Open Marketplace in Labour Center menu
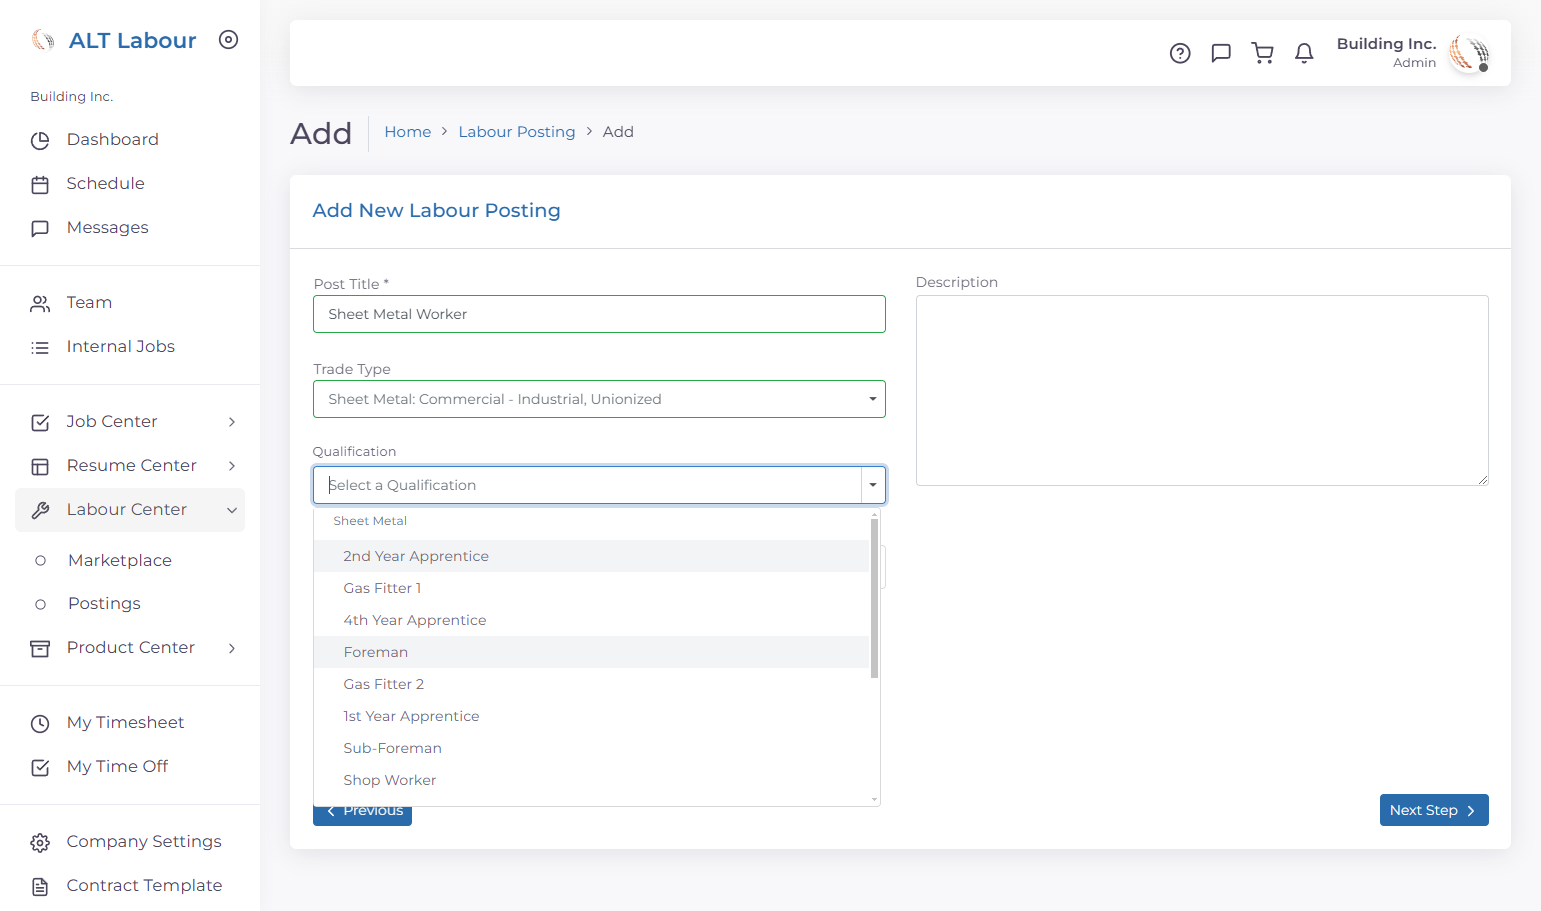Image resolution: width=1541 pixels, height=911 pixels. (120, 560)
